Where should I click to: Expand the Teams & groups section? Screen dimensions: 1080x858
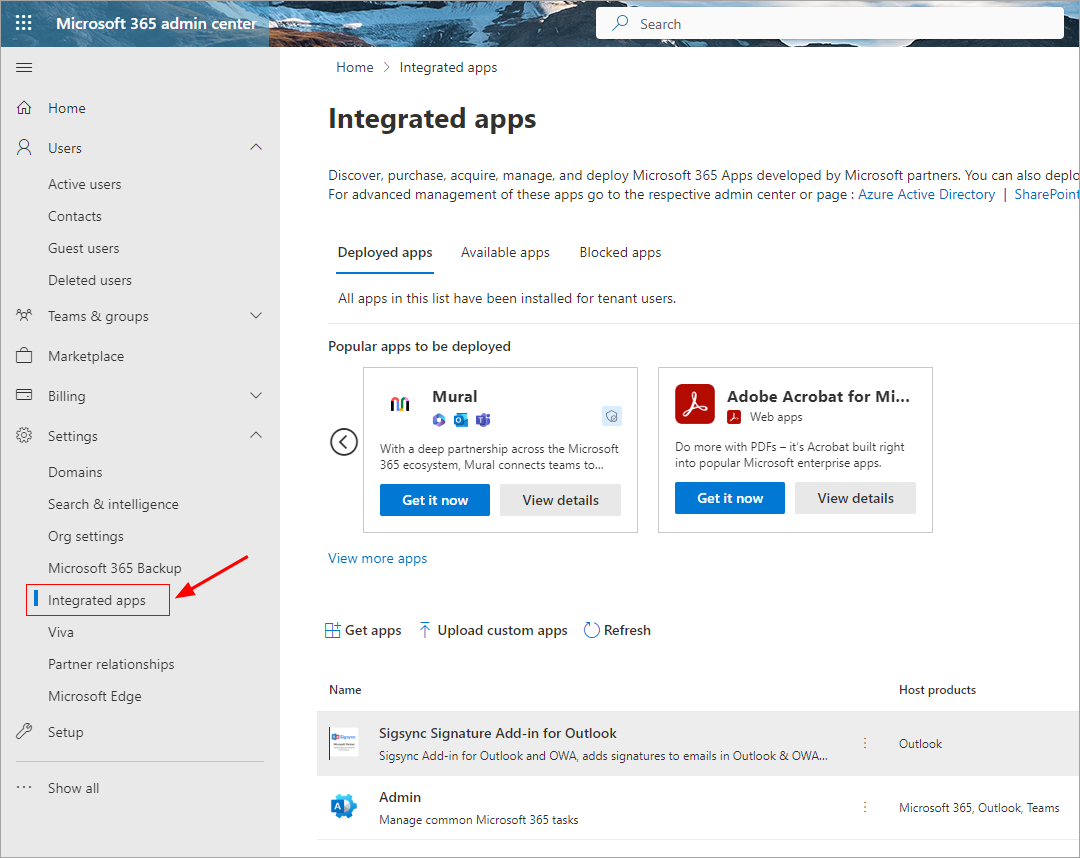coord(256,316)
